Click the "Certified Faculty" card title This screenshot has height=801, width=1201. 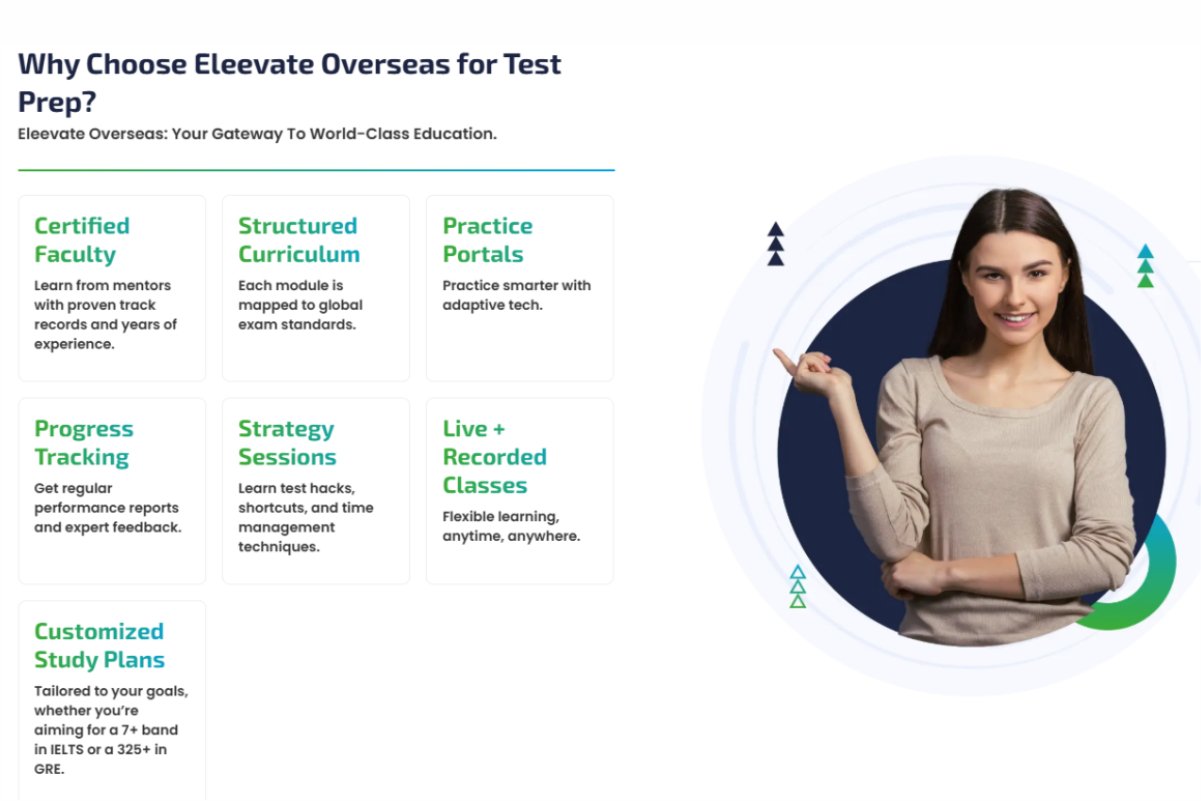pos(82,240)
